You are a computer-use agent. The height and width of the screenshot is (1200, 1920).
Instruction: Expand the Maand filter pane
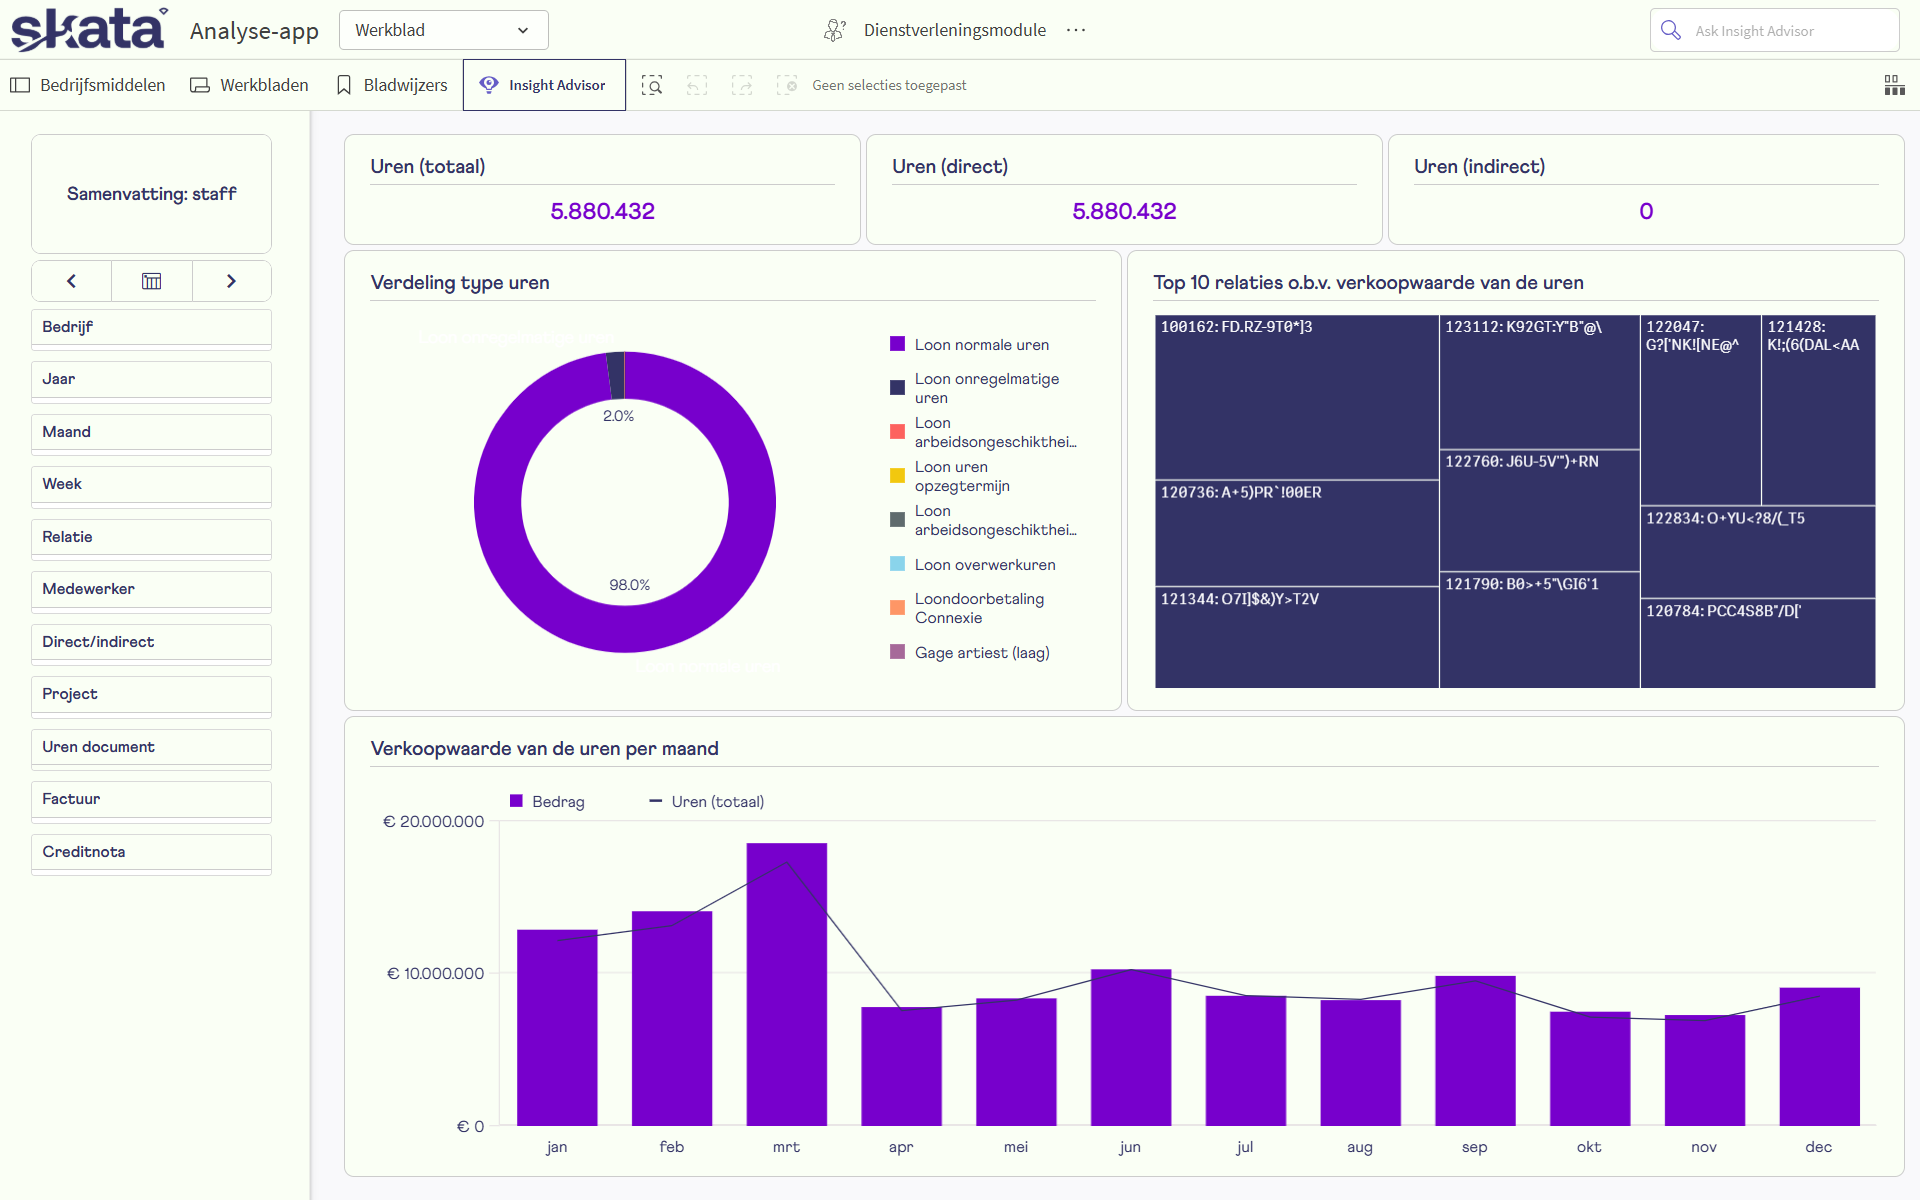151,432
